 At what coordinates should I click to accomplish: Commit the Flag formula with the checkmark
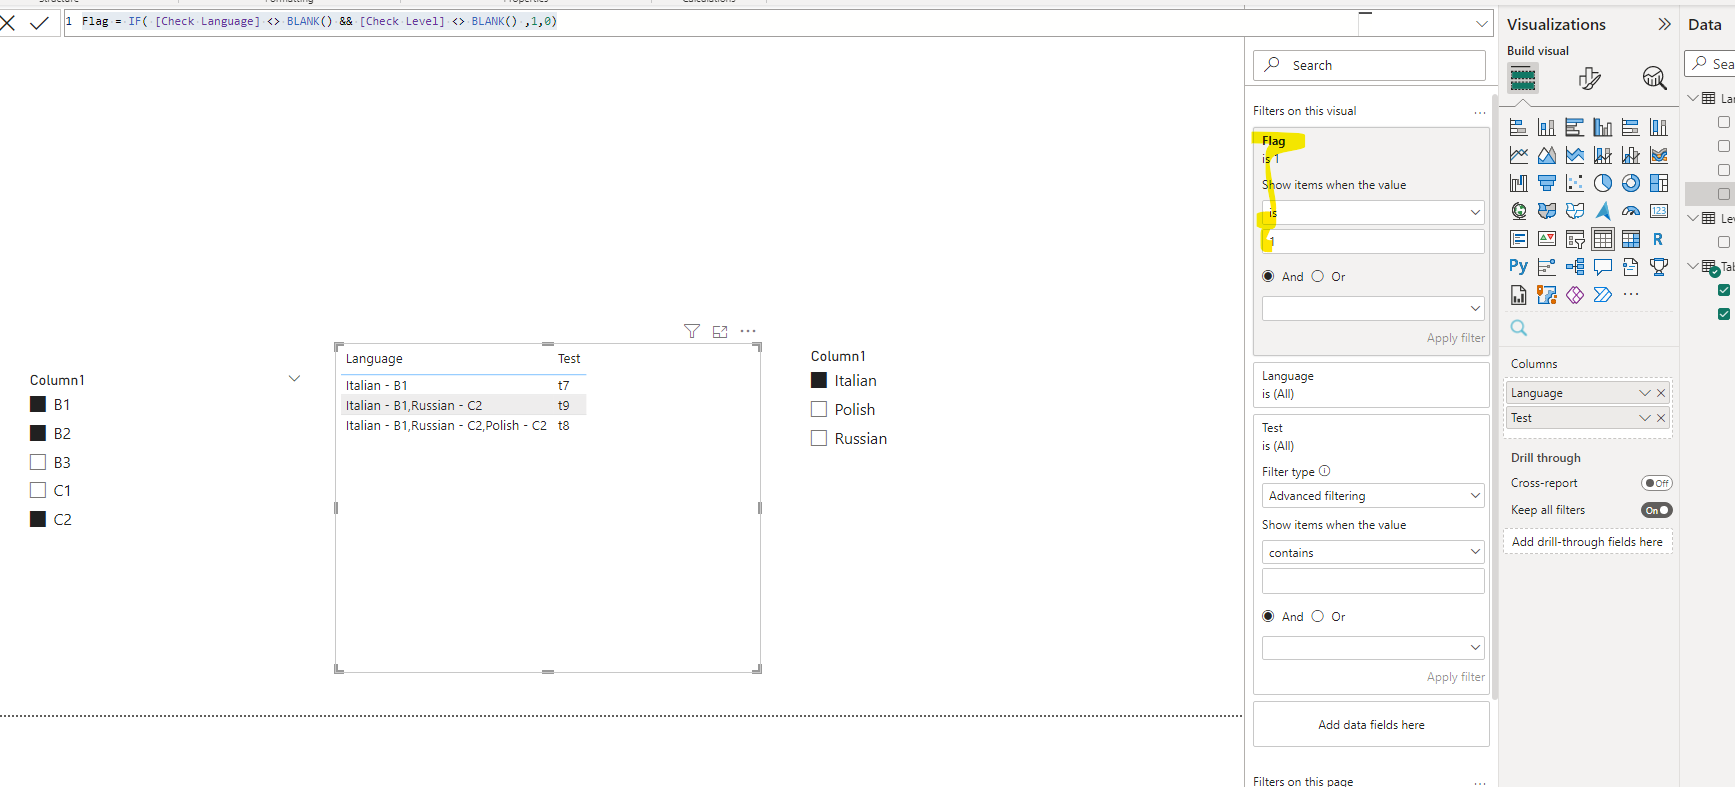39,23
